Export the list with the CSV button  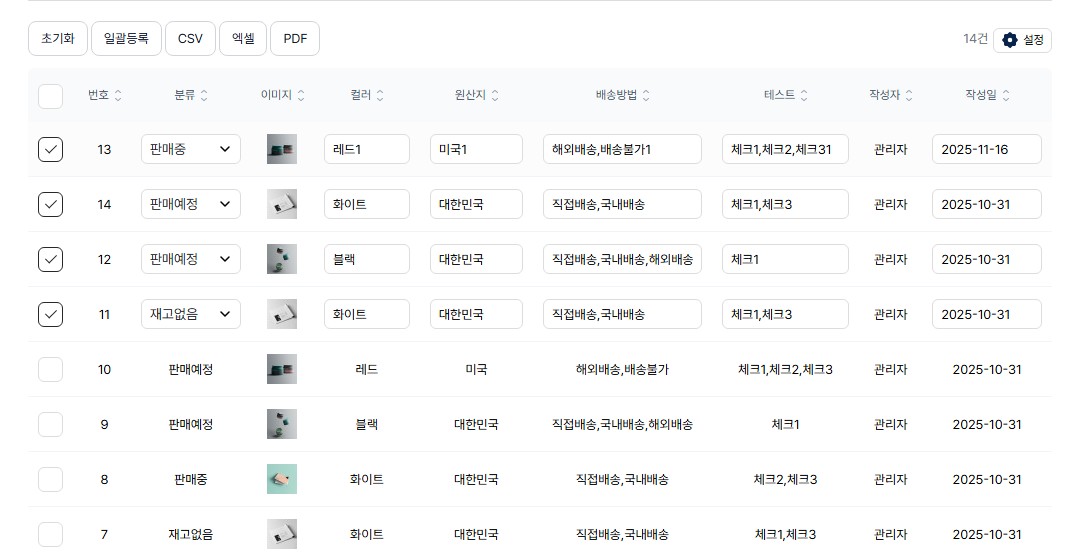point(190,39)
